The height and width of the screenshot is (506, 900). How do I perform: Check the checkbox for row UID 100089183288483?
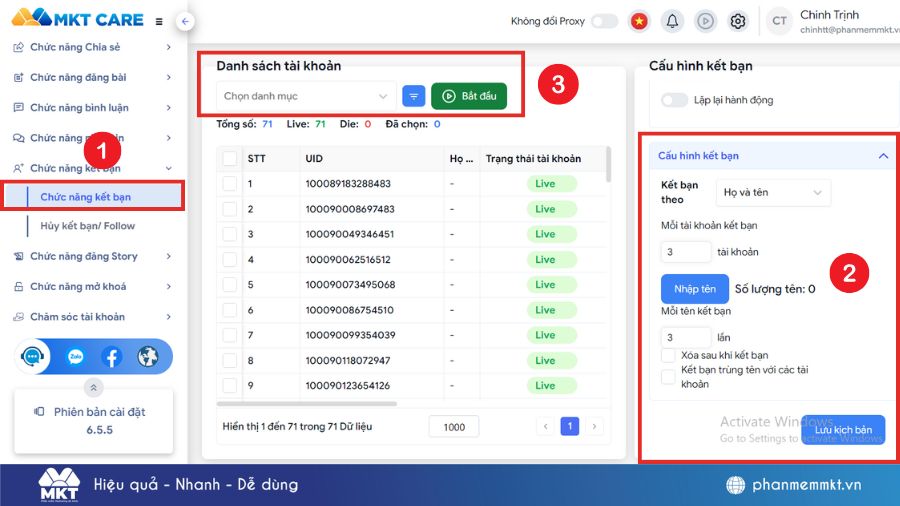click(230, 184)
